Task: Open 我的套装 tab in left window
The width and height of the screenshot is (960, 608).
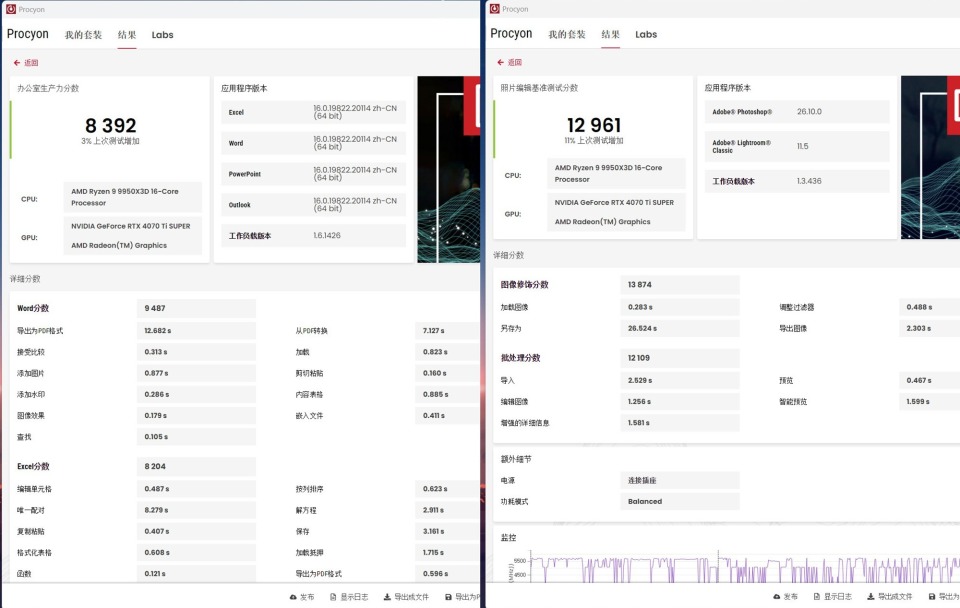Action: pos(83,35)
